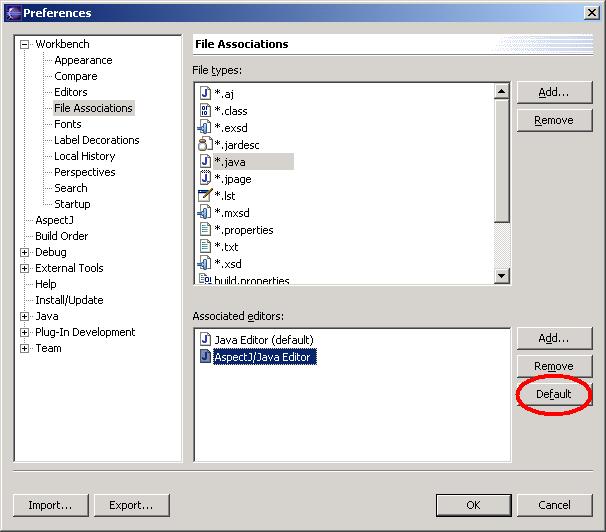Open the Editors preferences page
Image resolution: width=606 pixels, height=532 pixels.
coord(71,92)
